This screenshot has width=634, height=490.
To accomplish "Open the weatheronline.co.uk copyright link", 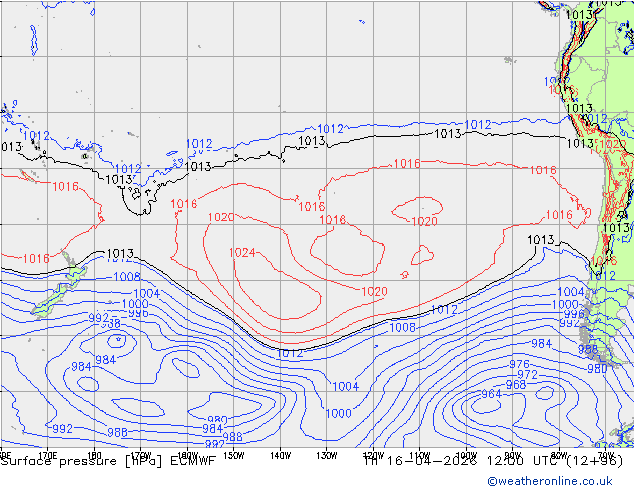I will point(550,481).
